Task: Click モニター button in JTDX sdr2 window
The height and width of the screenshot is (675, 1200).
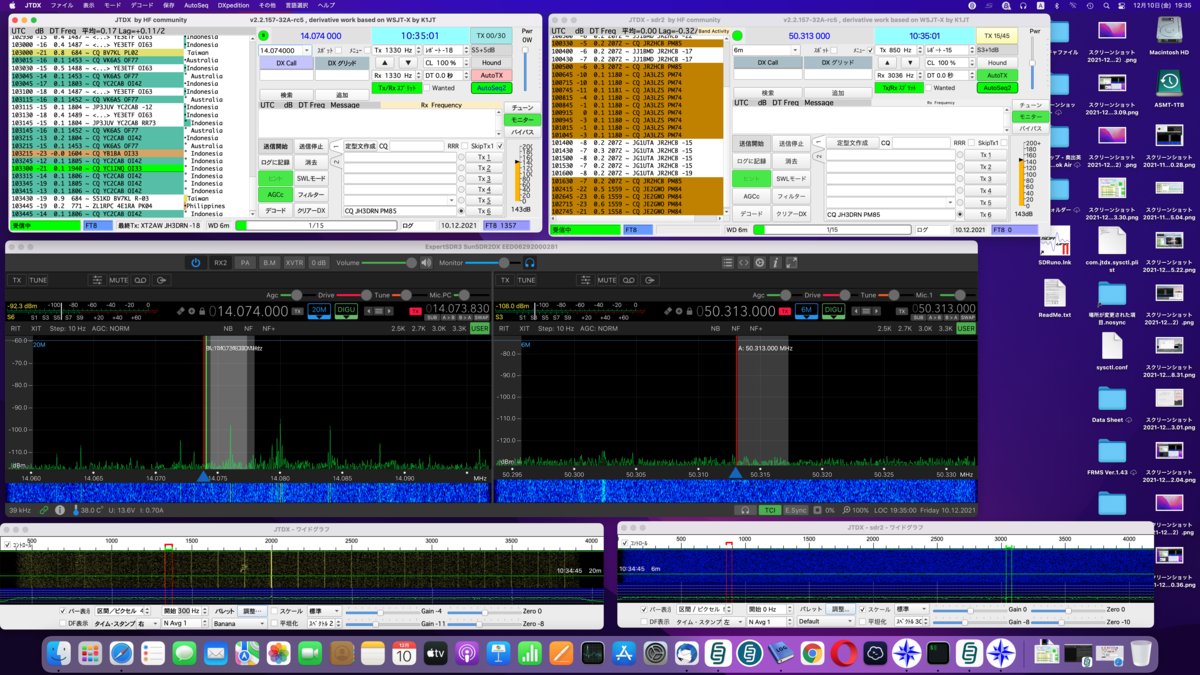Action: click(1030, 117)
